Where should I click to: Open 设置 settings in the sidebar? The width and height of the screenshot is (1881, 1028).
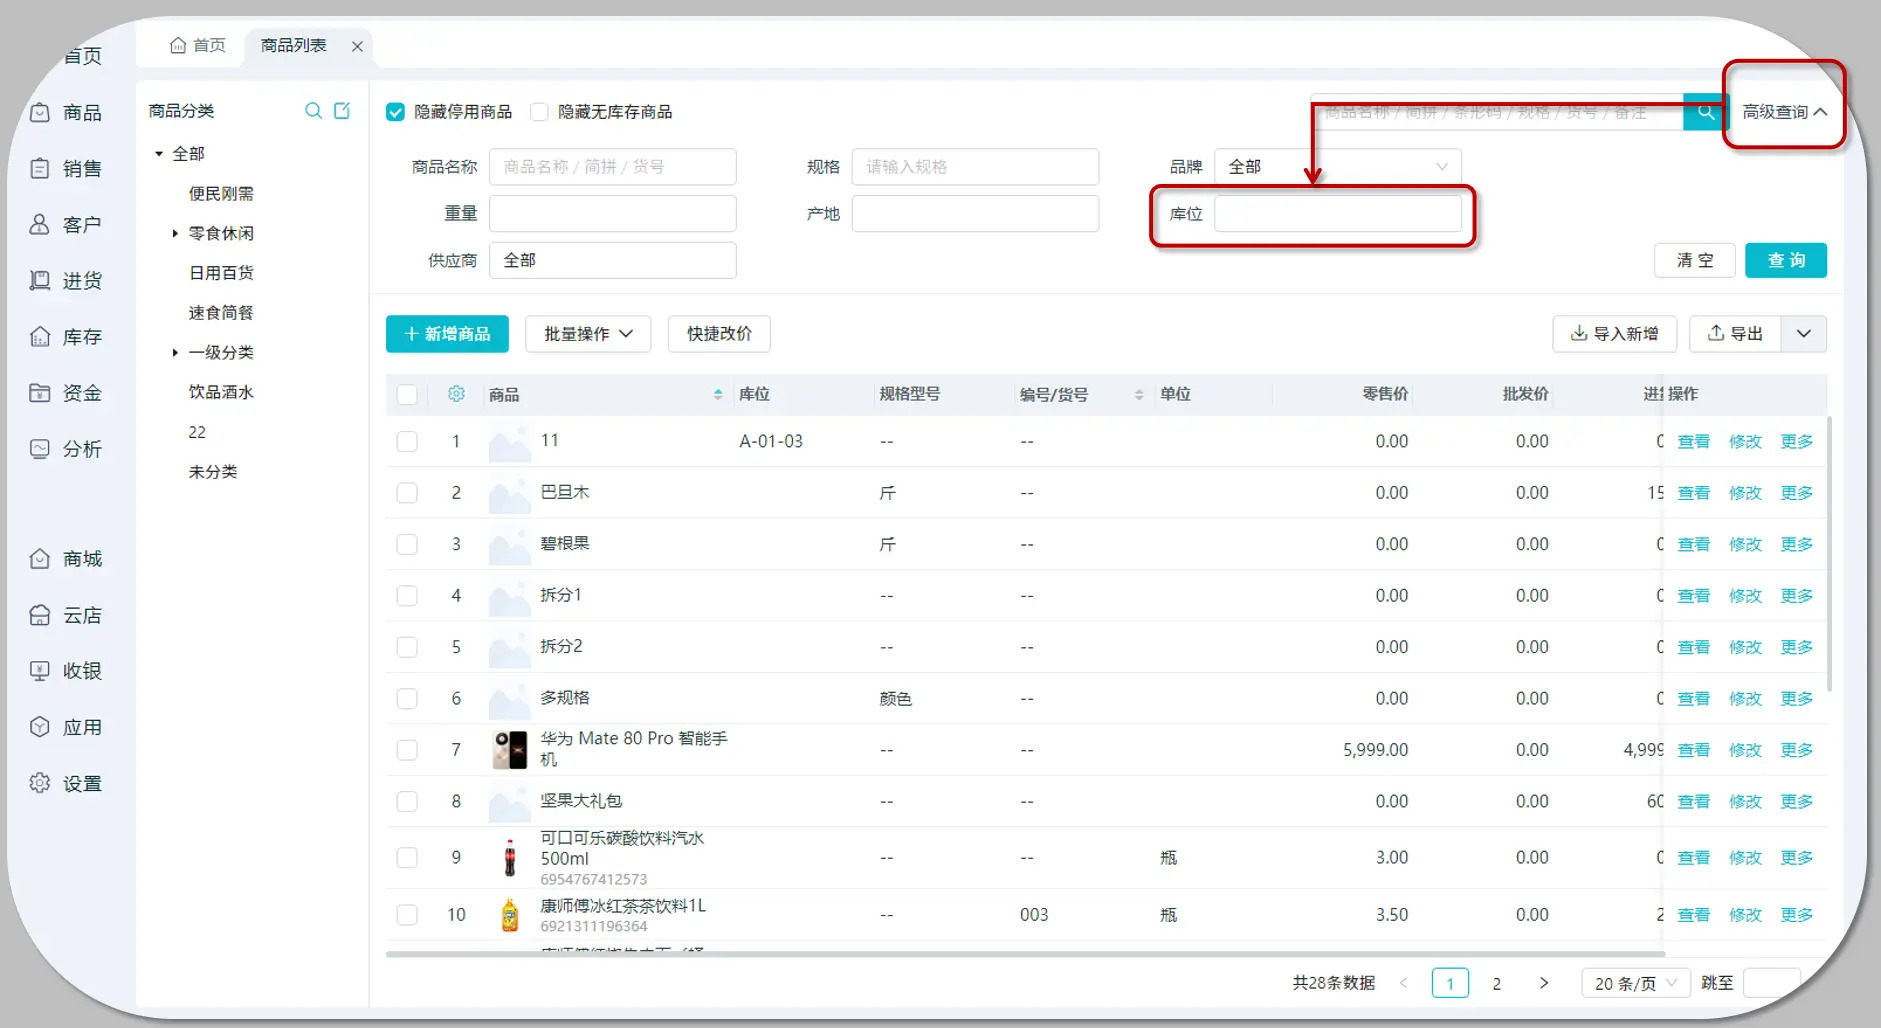[x=66, y=783]
